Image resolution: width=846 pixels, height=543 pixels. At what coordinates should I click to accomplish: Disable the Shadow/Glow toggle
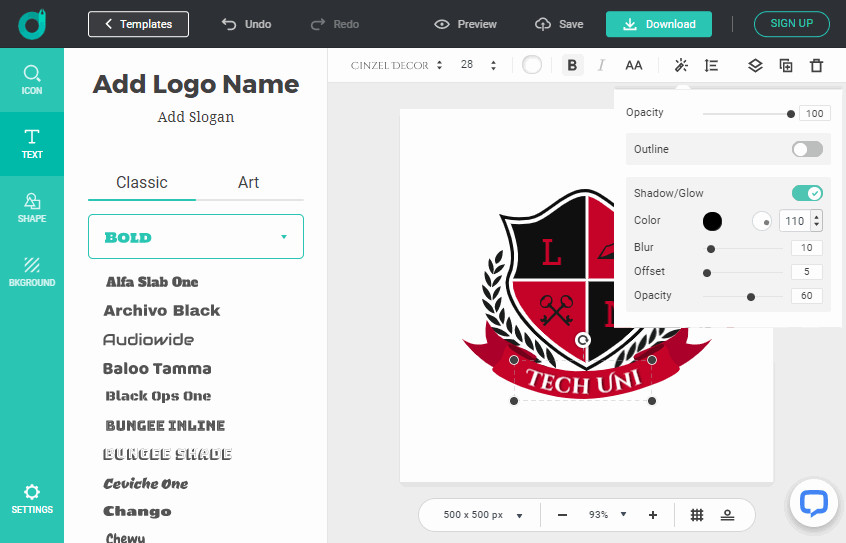807,193
